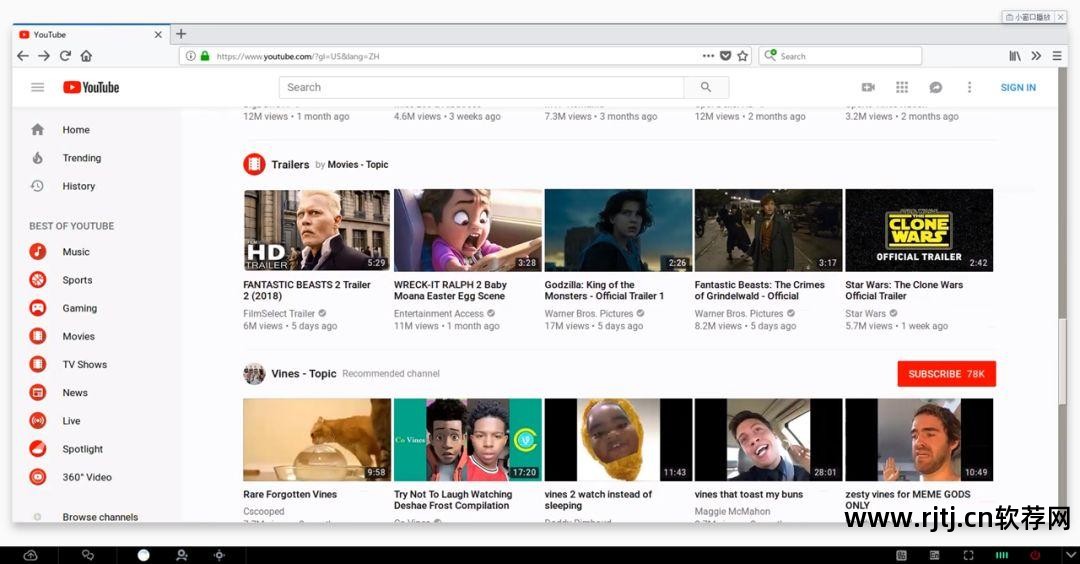Open the YouTube hamburger guide menu

click(x=38, y=87)
